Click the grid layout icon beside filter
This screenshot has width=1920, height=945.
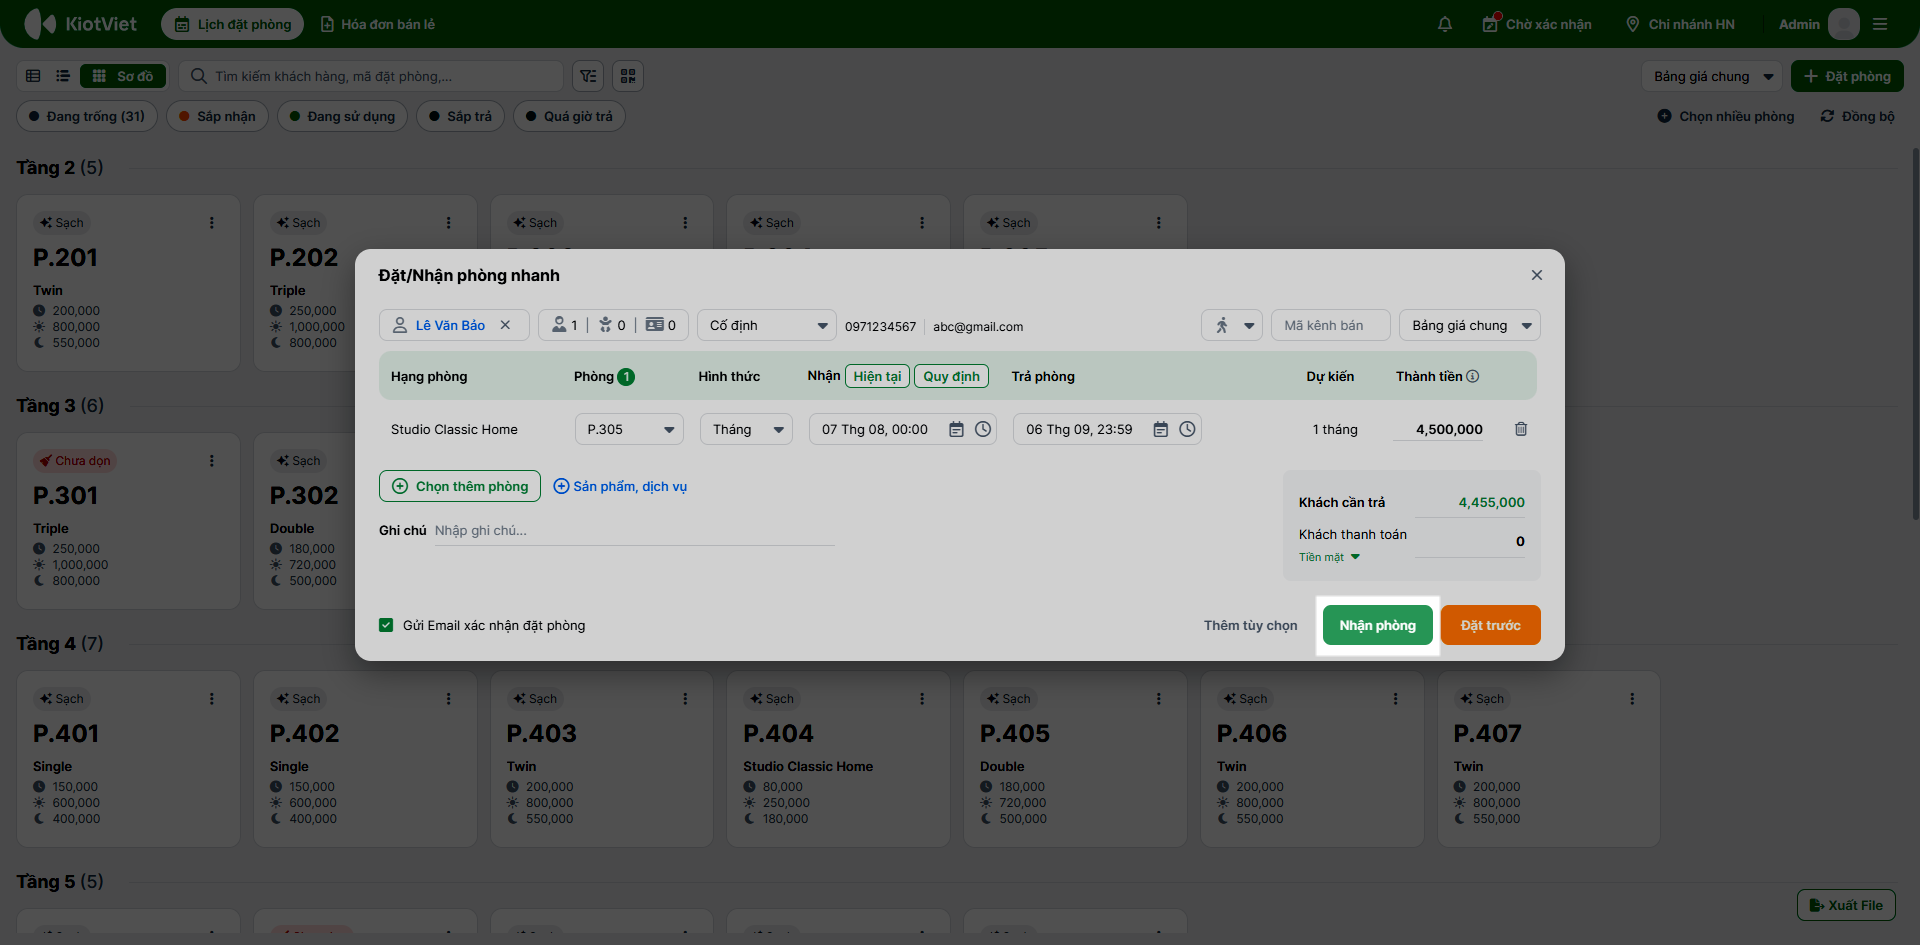[x=628, y=76]
